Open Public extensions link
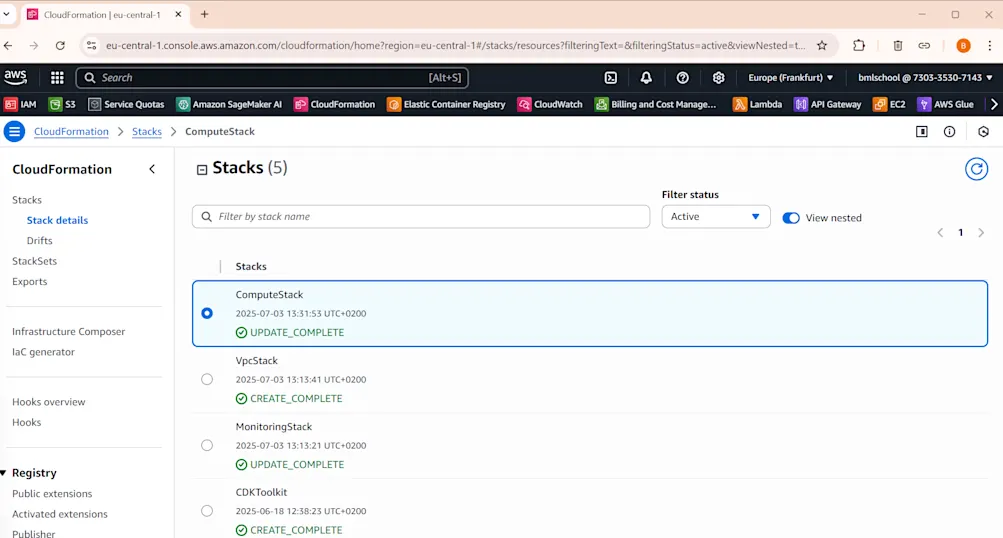 52,493
